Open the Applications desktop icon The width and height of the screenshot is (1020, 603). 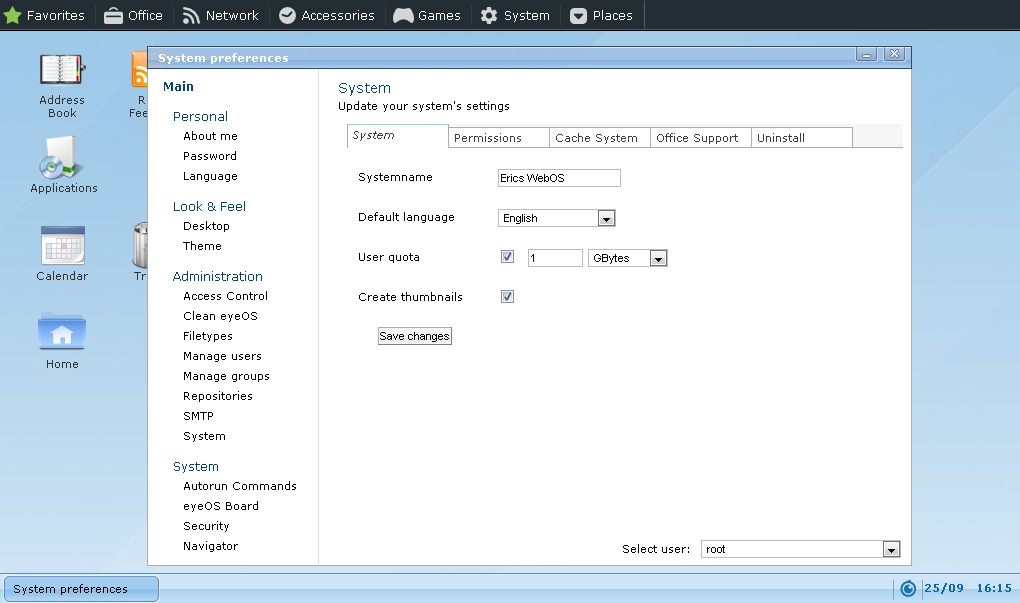tap(63, 165)
